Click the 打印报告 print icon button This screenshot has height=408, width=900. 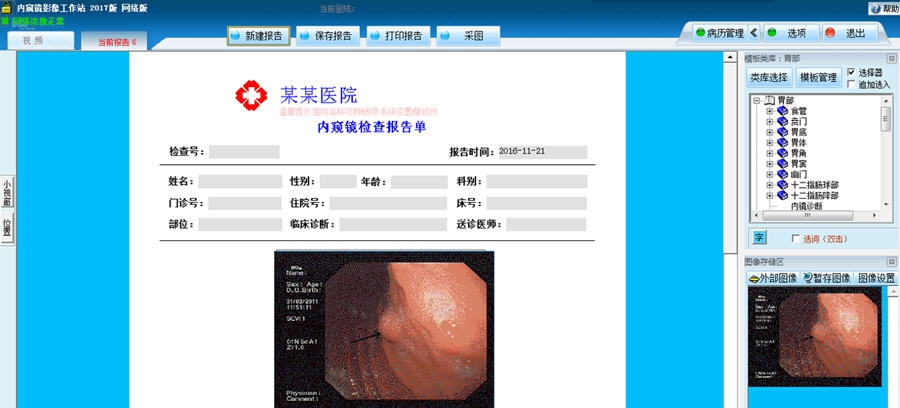397,36
